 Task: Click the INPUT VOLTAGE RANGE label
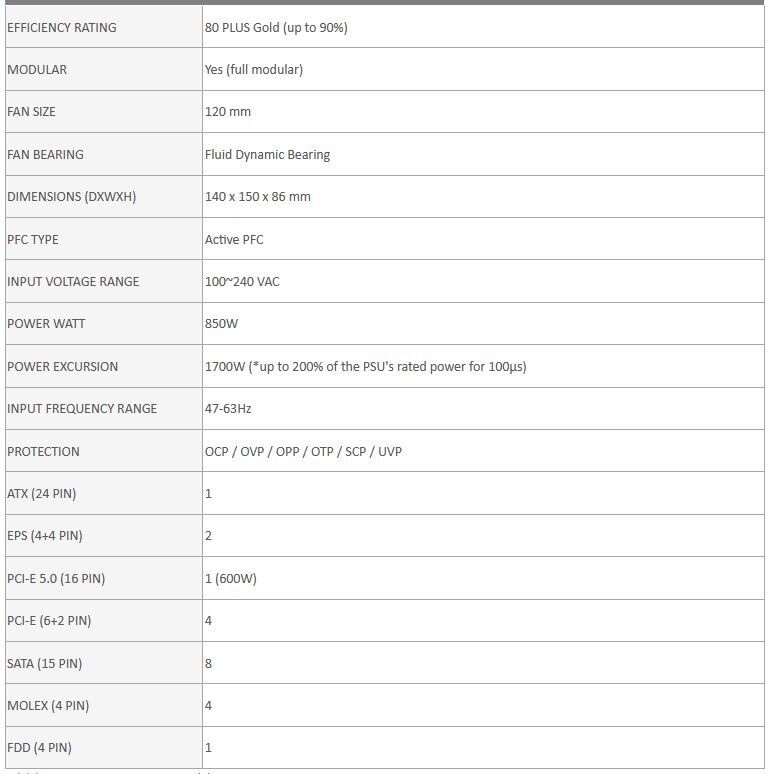[73, 282]
